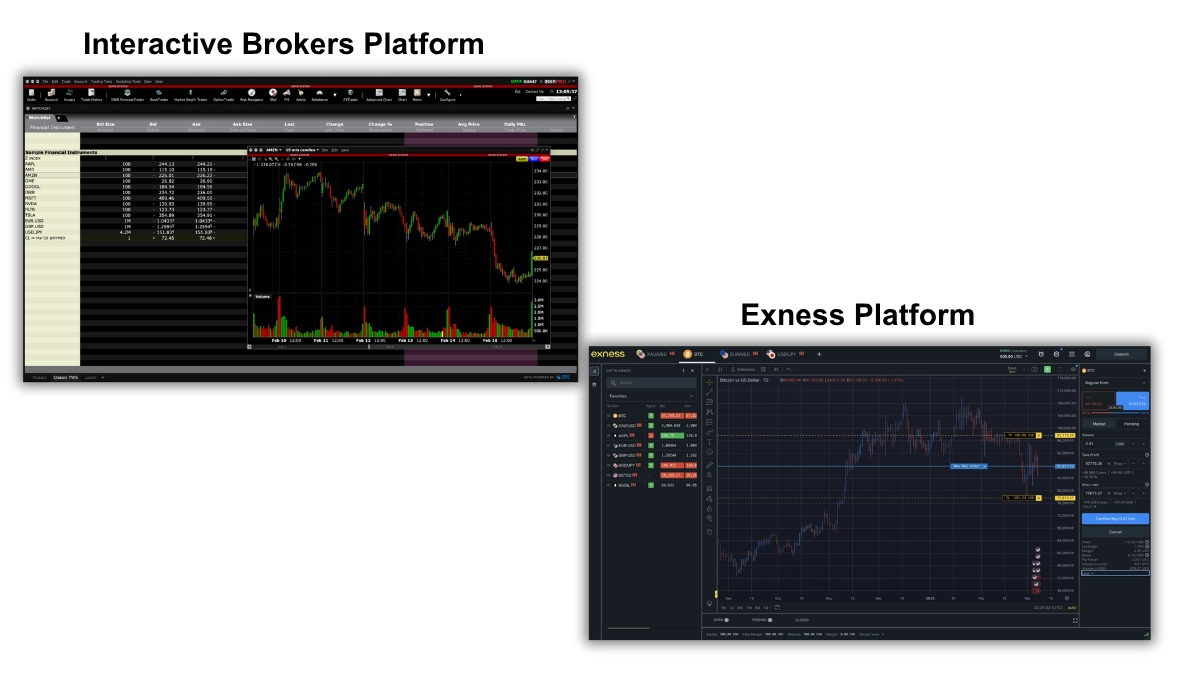1200x675 pixels.
Task: Select the Watchlist tab in Interactive Brokers
Action: tap(38, 118)
